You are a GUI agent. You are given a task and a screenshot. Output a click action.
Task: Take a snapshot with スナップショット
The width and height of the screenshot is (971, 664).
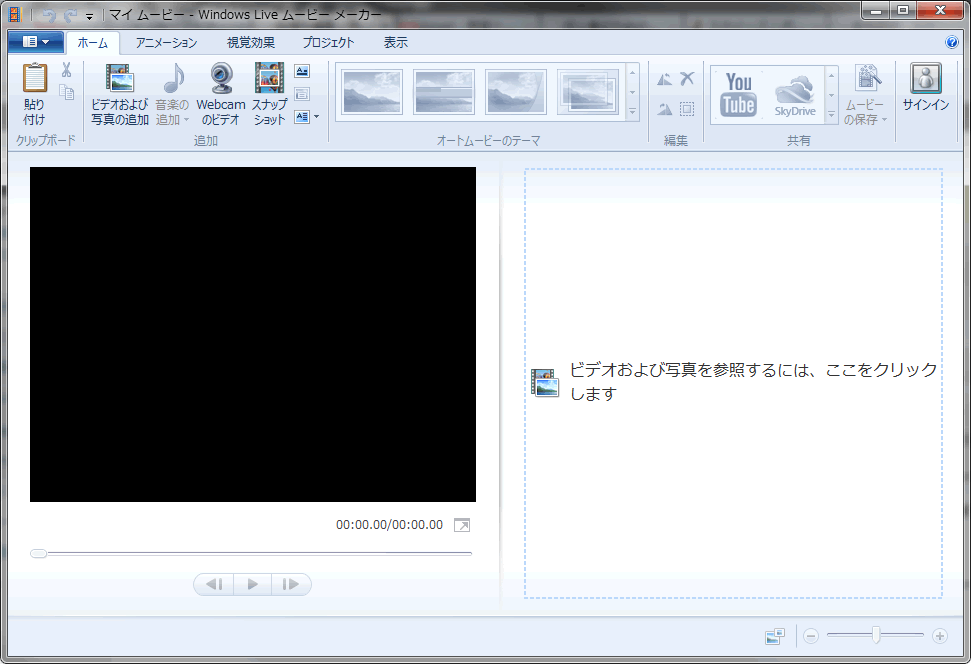point(269,80)
